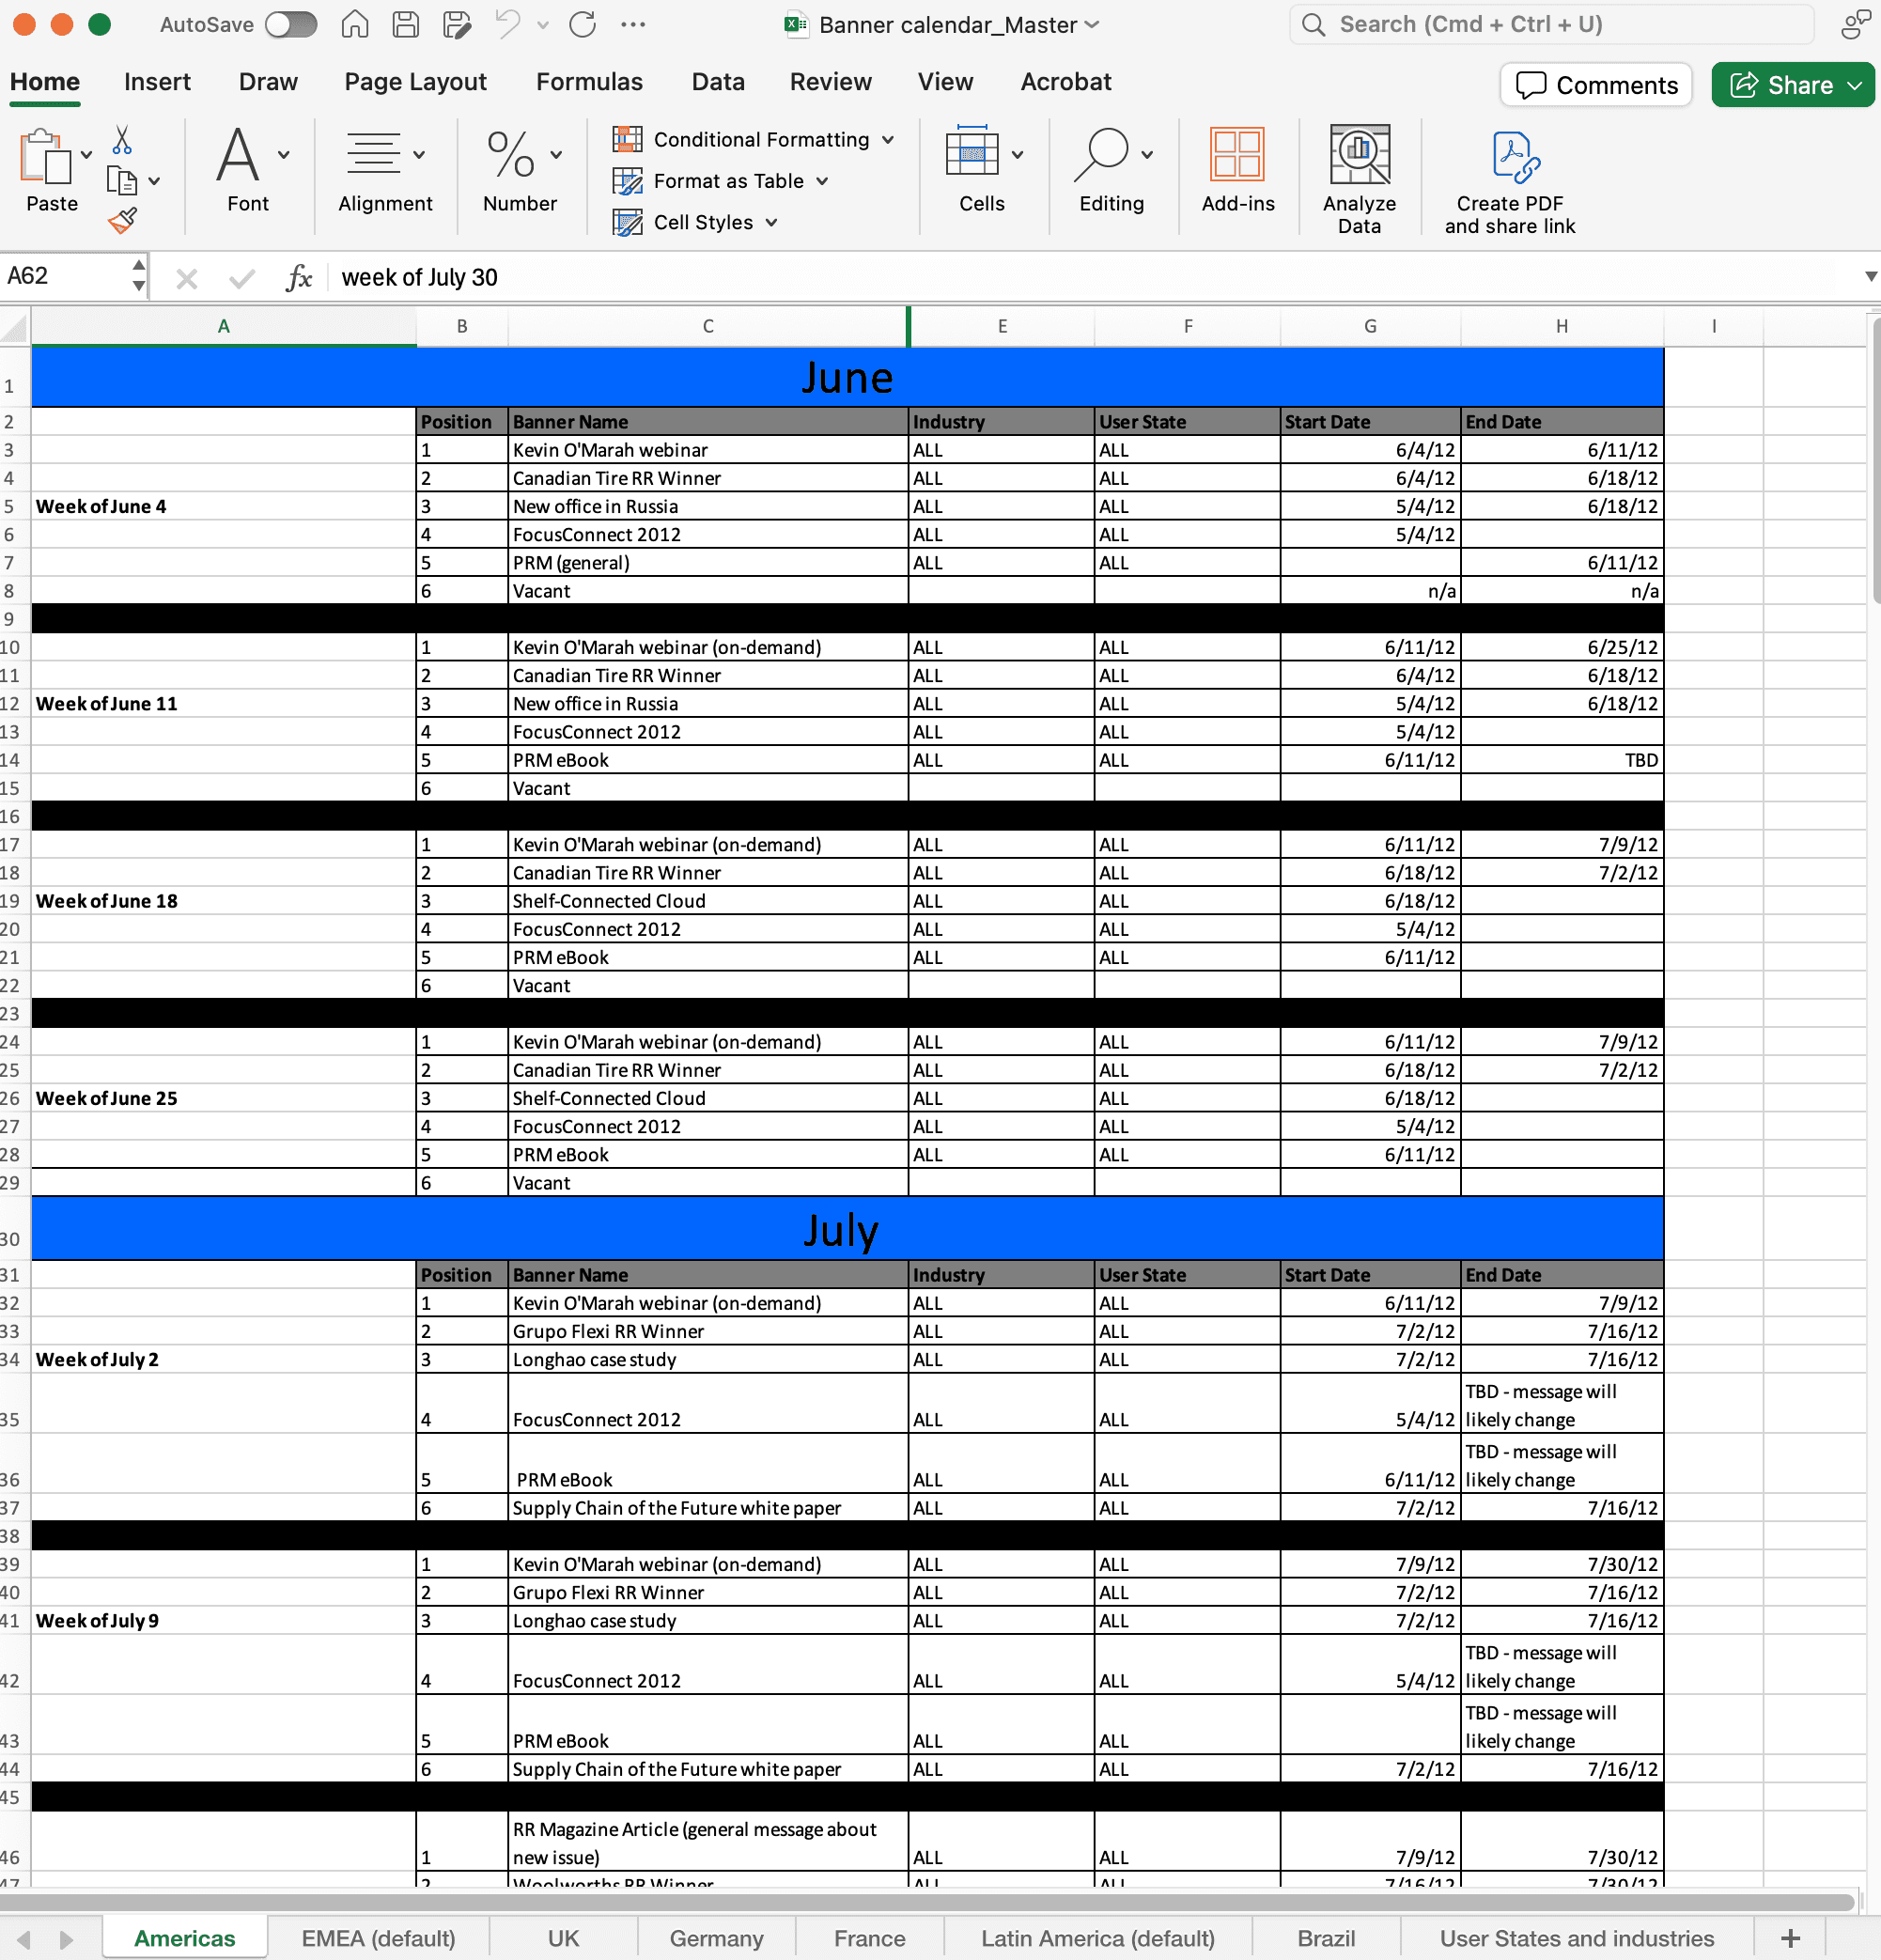Click the confirm checkmark in formula bar
This screenshot has width=1881, height=1960.
coord(241,278)
